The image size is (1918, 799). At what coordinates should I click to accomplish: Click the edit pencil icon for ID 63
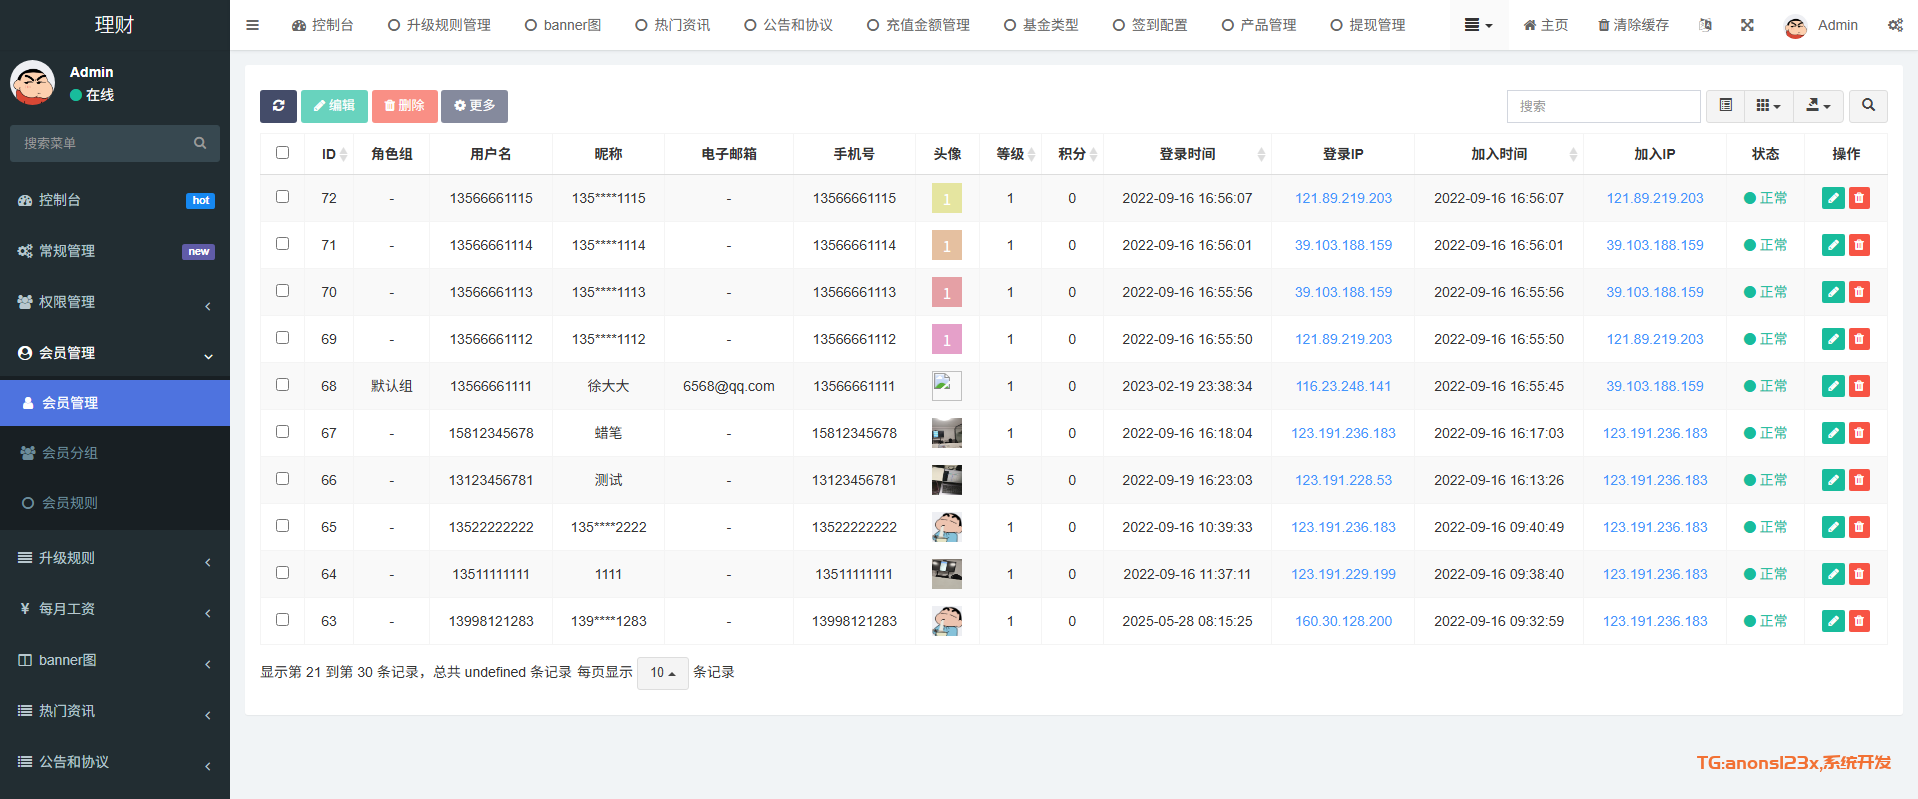1833,621
